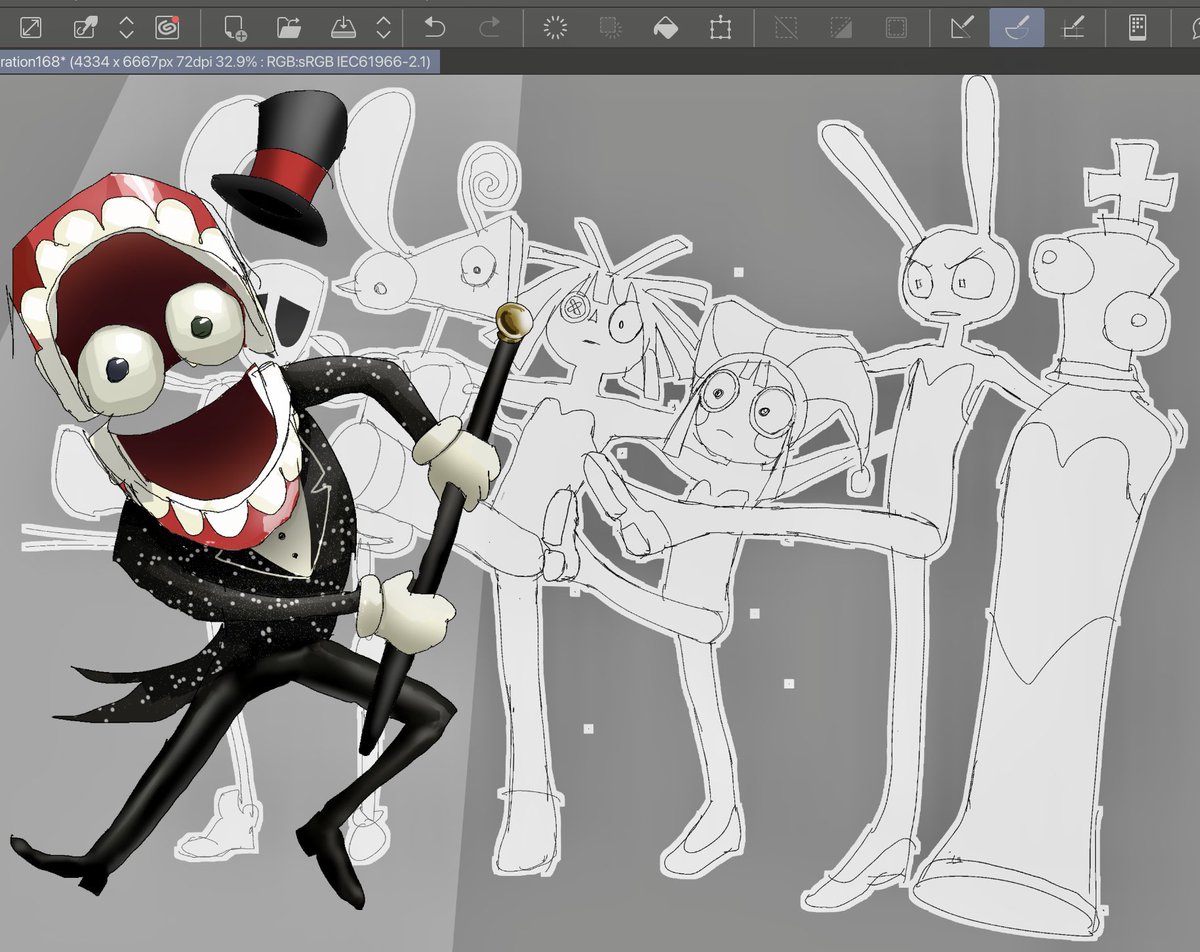Disable the highlighted Snap to Special Ruler
Viewport: 1200px width, 952px height.
pyautogui.click(x=1017, y=27)
